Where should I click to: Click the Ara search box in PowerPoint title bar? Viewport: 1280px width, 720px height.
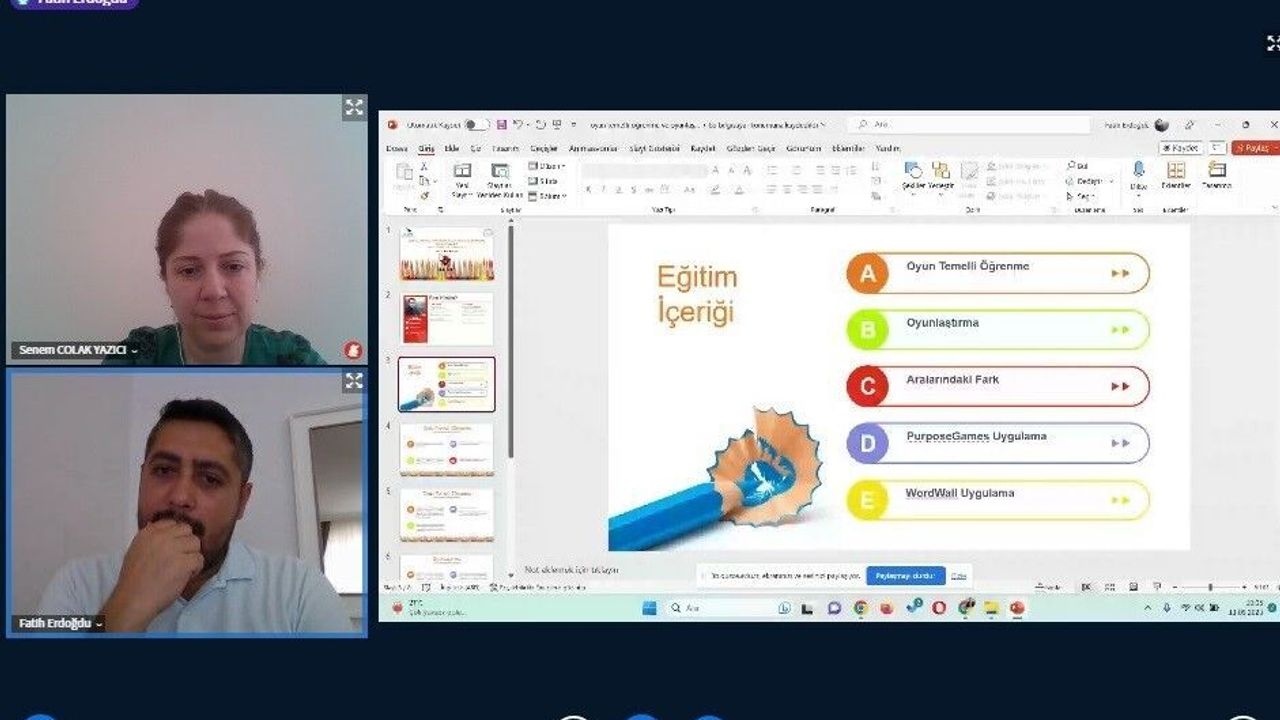pyautogui.click(x=970, y=125)
